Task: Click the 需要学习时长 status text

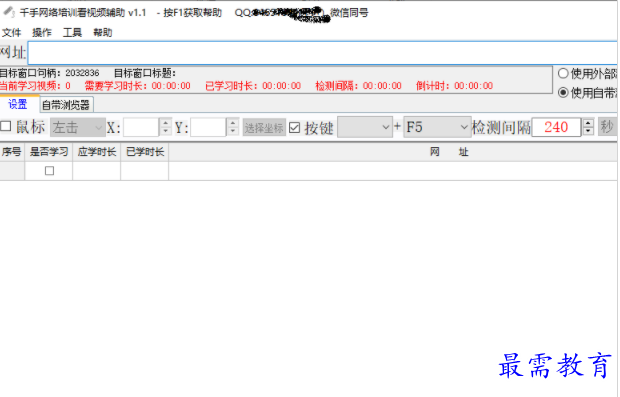Action: [138, 86]
